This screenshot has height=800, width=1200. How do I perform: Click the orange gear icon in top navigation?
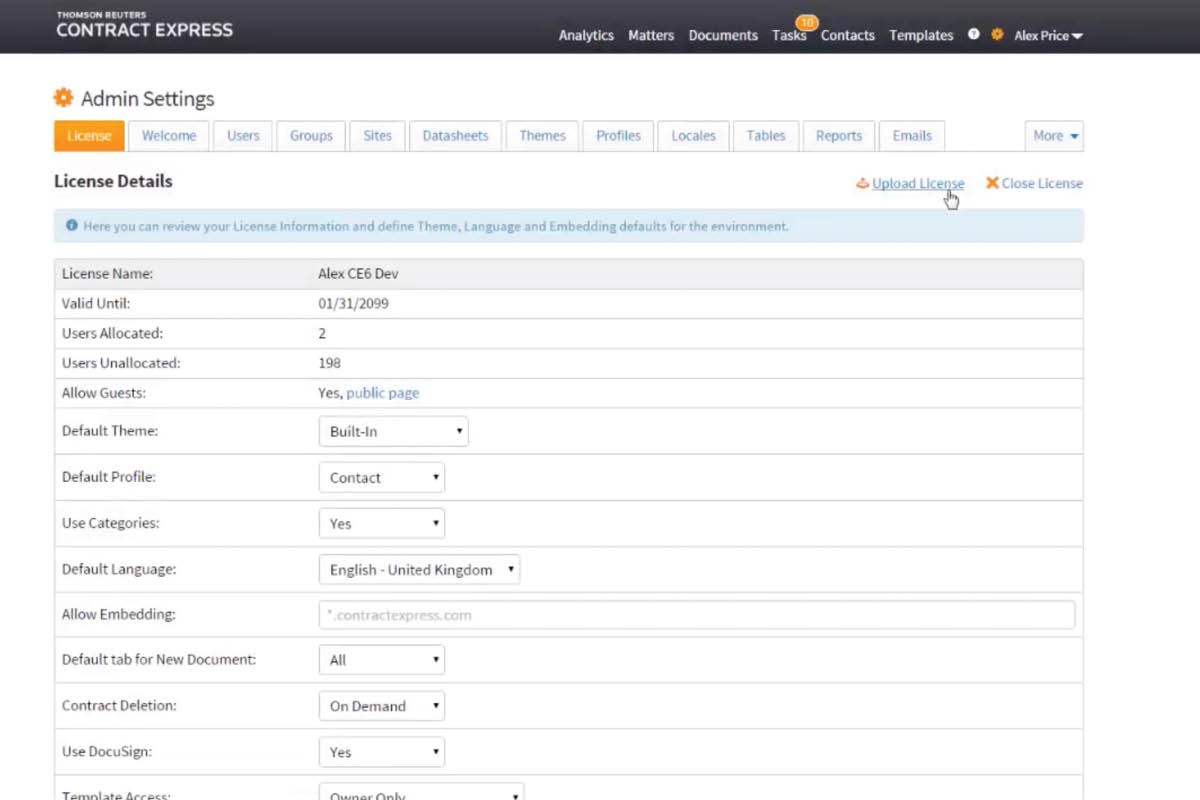(x=997, y=34)
